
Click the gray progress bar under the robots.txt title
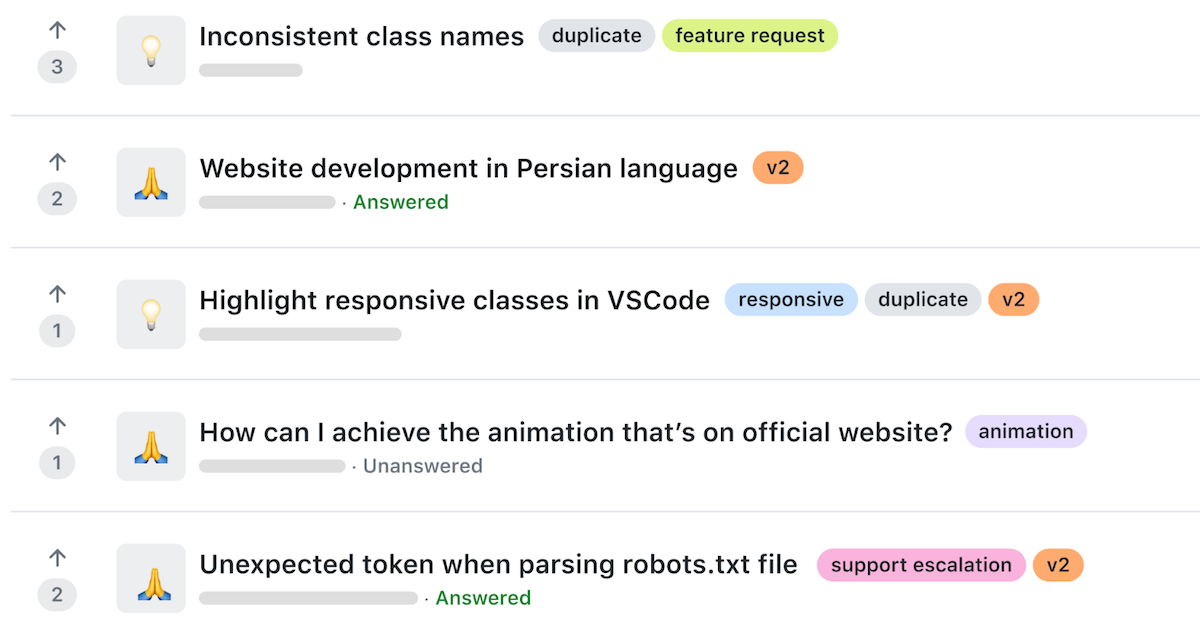[x=307, y=598]
